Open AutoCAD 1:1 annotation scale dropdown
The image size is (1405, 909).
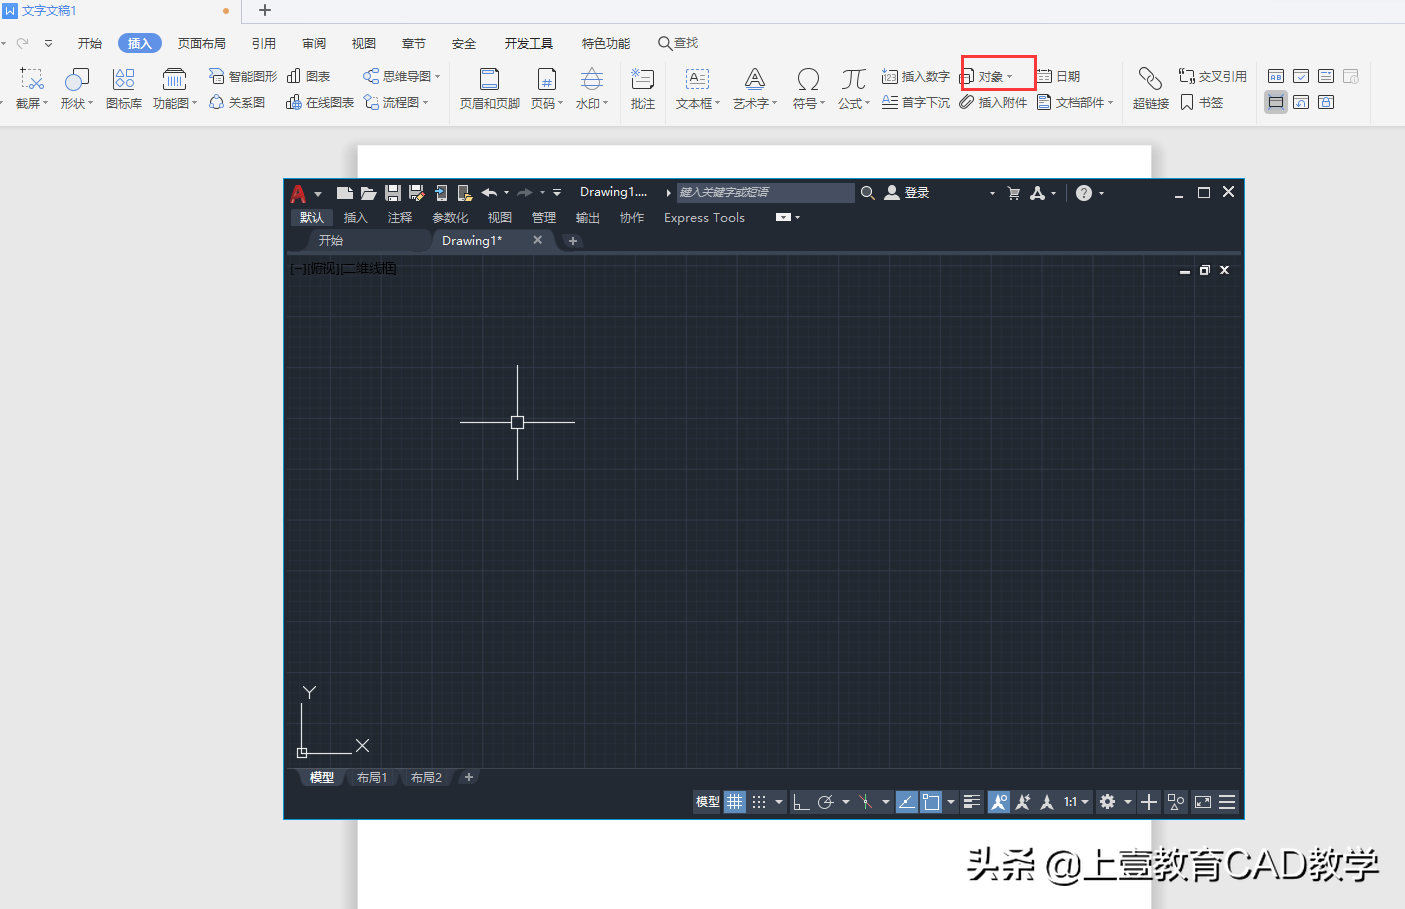pyautogui.click(x=1076, y=802)
